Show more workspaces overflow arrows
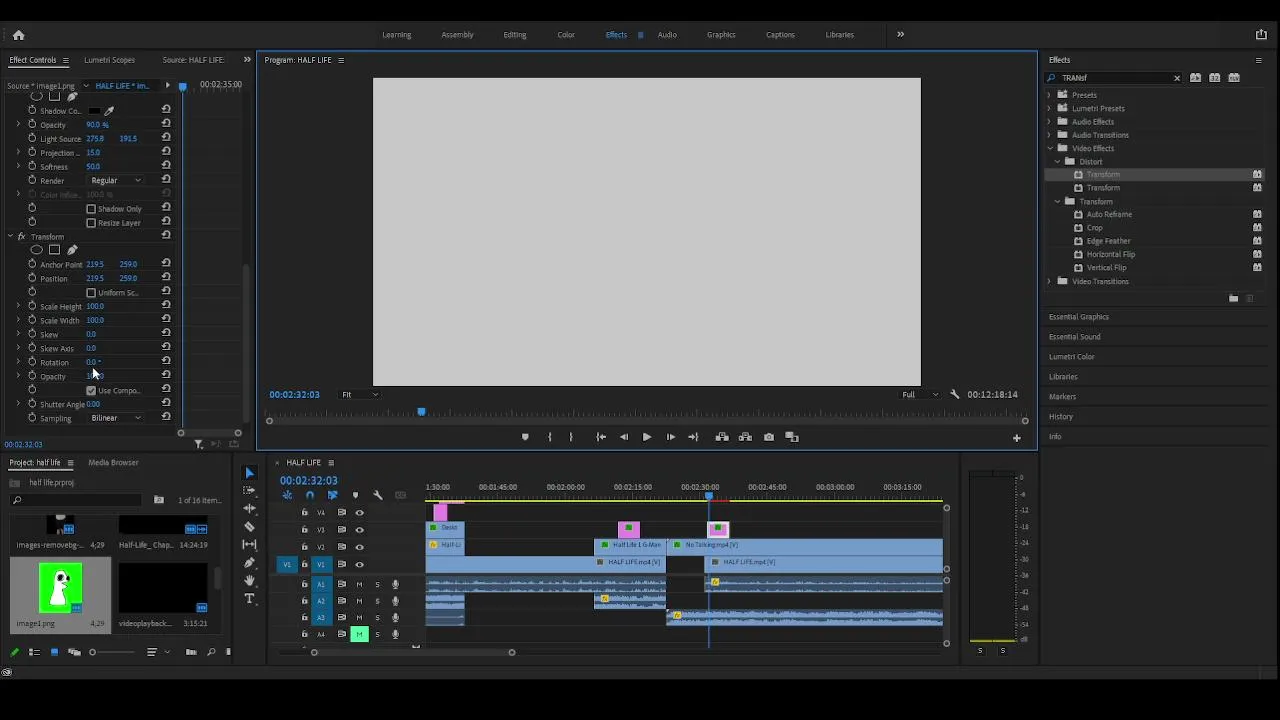Image resolution: width=1280 pixels, height=720 pixels. pos(900,35)
